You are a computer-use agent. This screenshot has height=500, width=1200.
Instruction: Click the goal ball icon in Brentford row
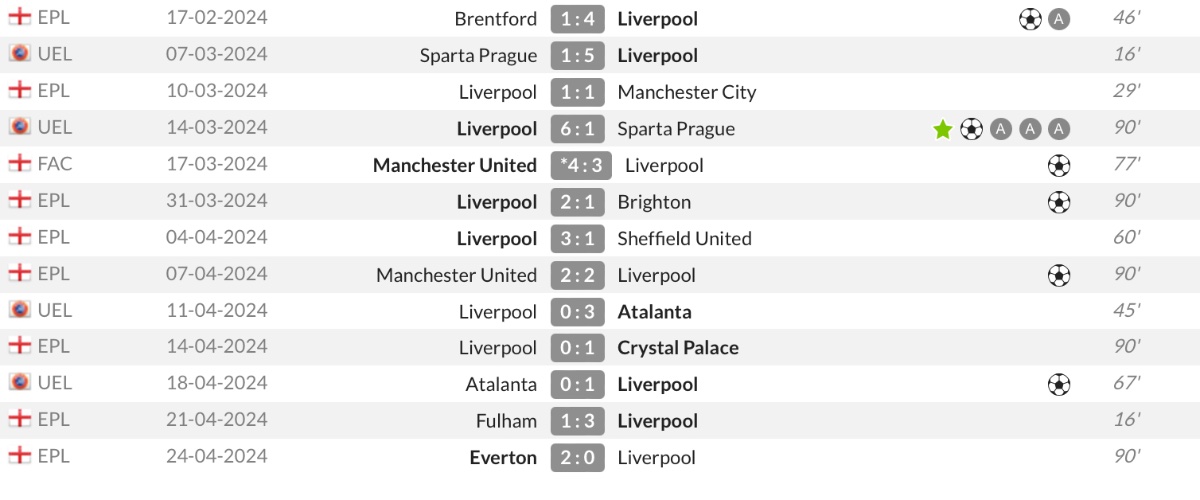click(1030, 19)
